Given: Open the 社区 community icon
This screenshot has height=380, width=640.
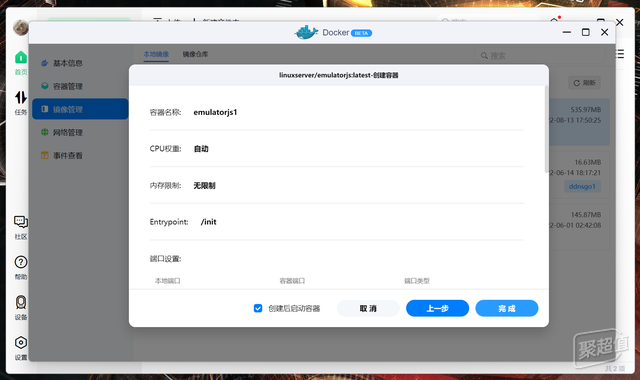Looking at the screenshot, I should pos(21,222).
